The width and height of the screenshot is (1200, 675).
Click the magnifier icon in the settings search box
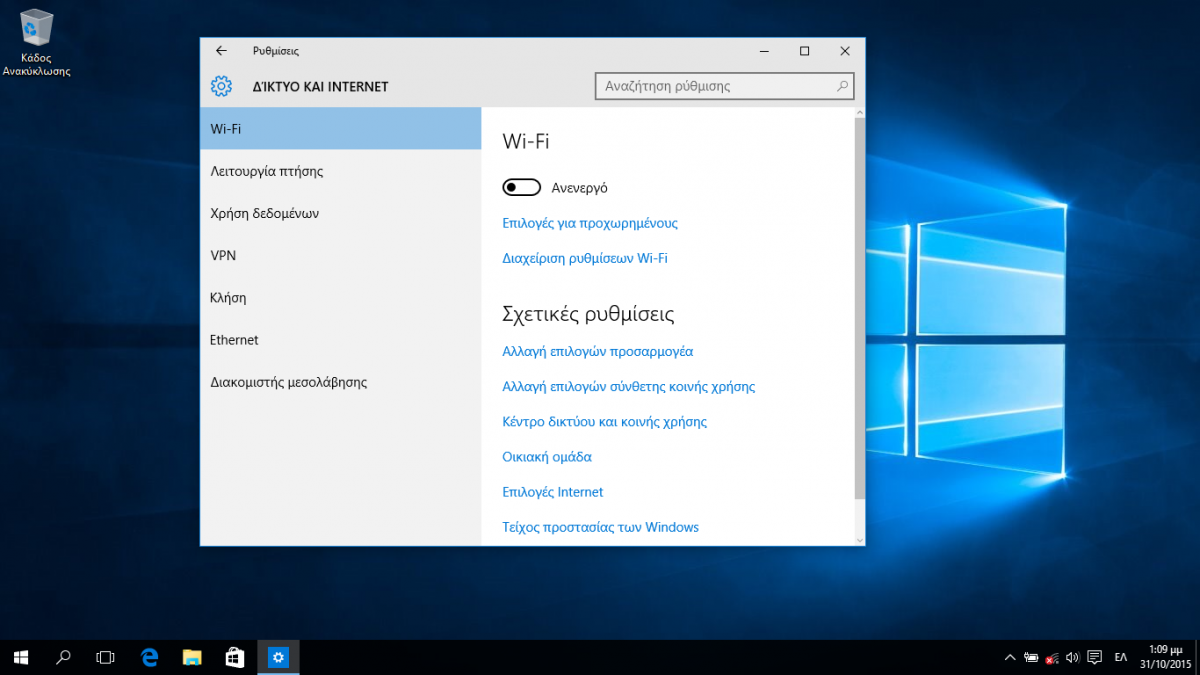[x=842, y=86]
